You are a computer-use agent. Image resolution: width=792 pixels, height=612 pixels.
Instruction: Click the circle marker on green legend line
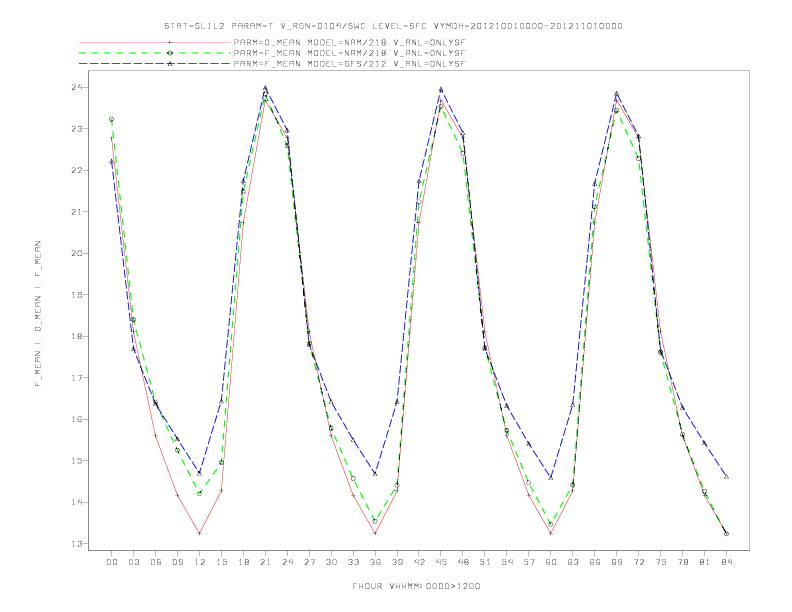[x=170, y=53]
